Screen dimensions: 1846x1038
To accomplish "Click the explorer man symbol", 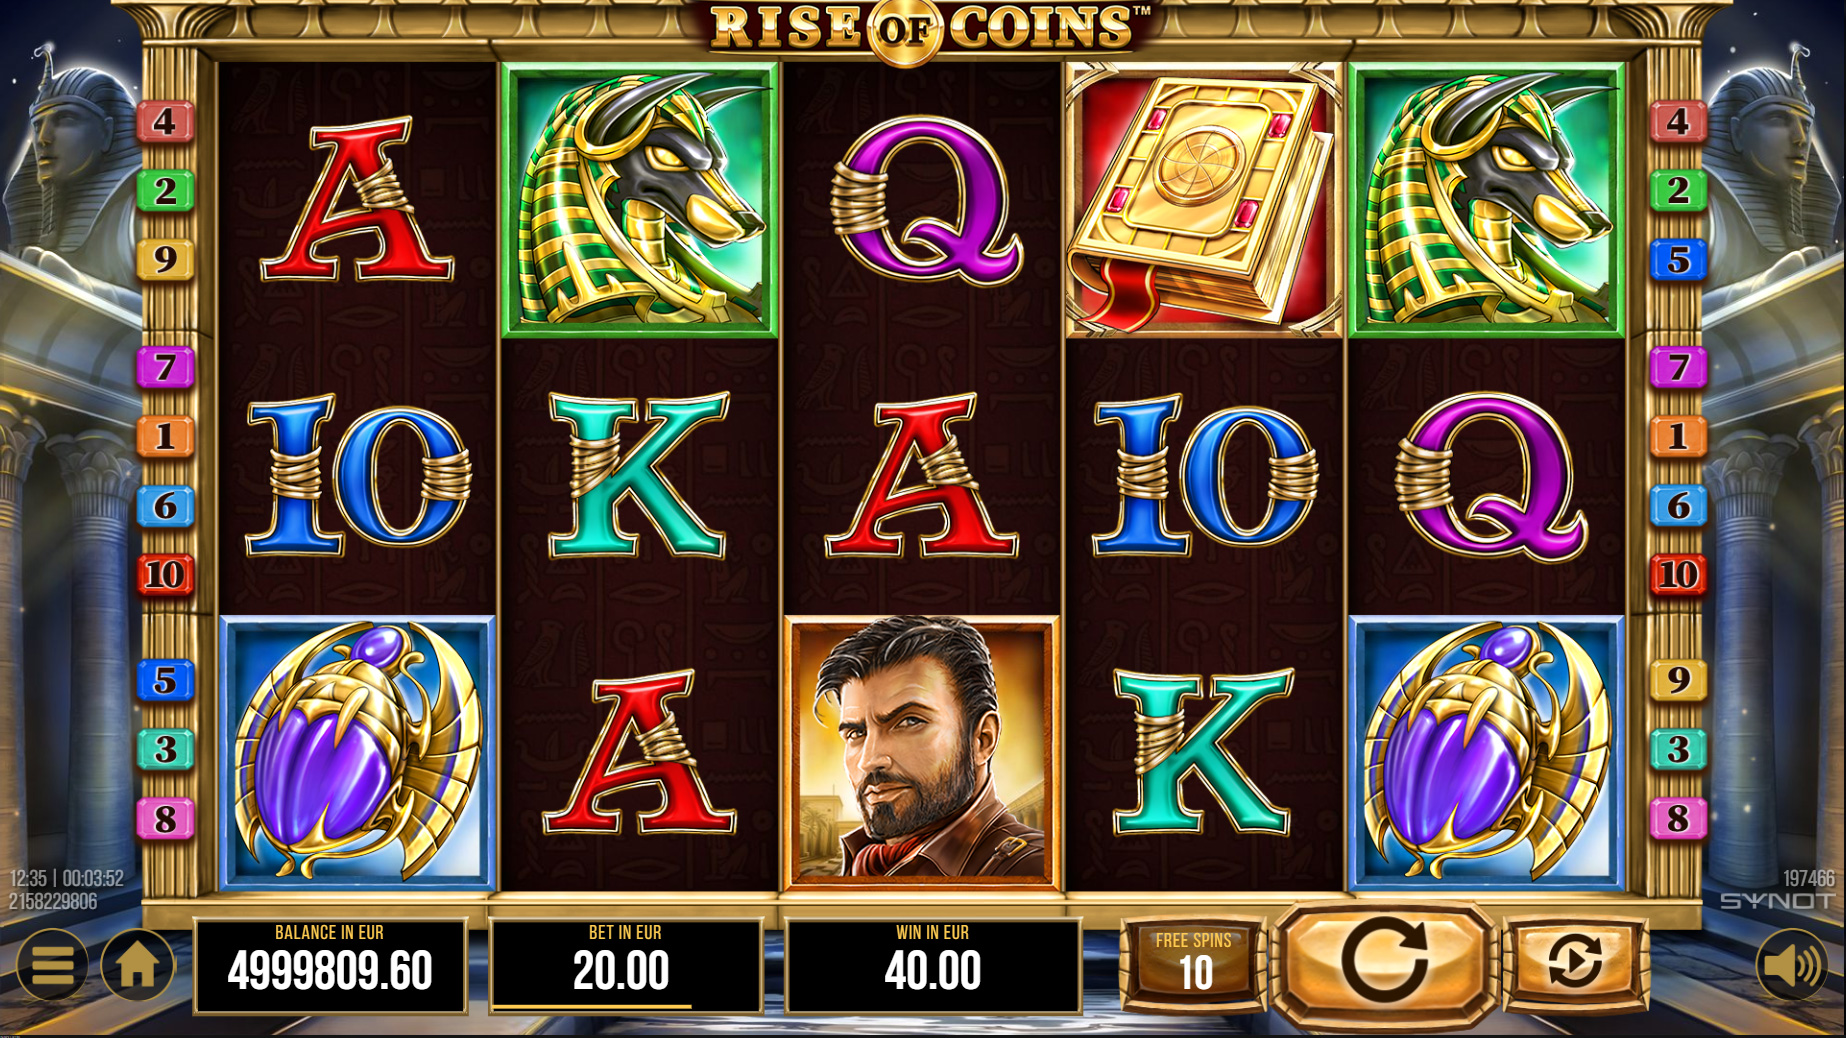I will (921, 753).
